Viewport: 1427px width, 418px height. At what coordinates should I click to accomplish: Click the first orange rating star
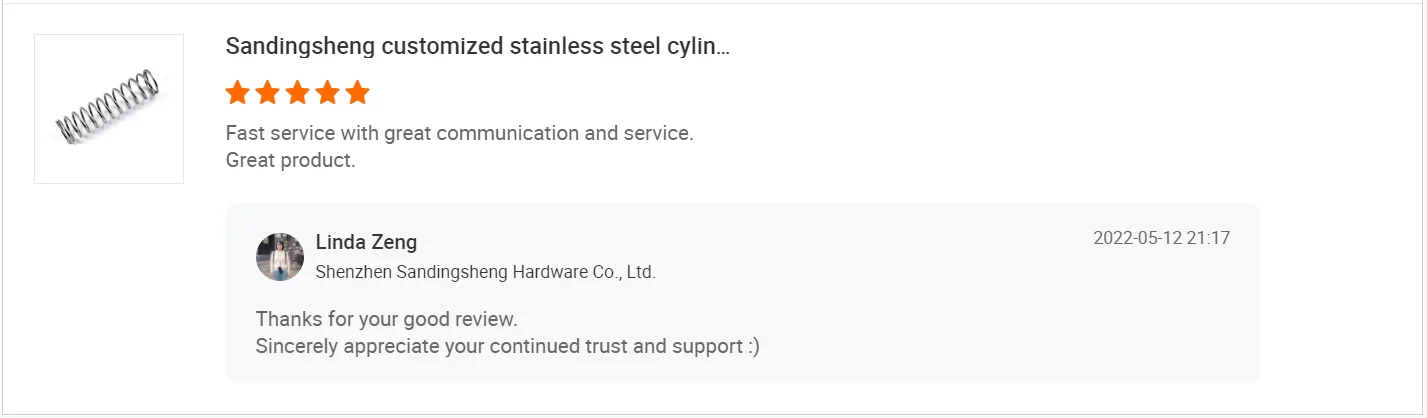point(237,93)
